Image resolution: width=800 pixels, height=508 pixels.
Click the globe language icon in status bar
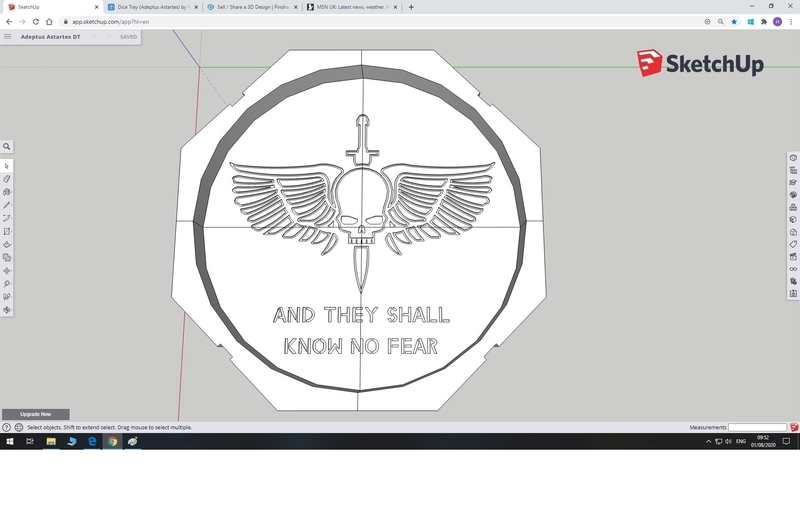click(x=19, y=427)
